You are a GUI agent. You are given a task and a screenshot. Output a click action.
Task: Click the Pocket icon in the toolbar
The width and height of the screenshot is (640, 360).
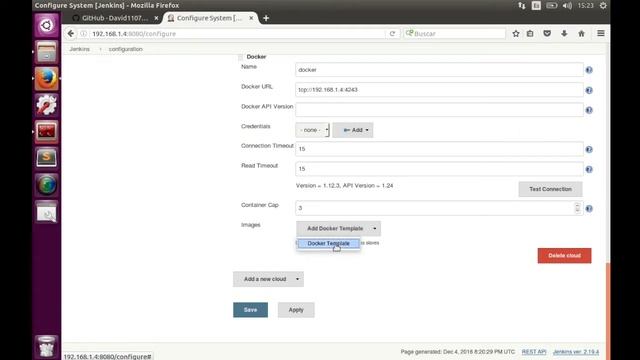(547, 33)
